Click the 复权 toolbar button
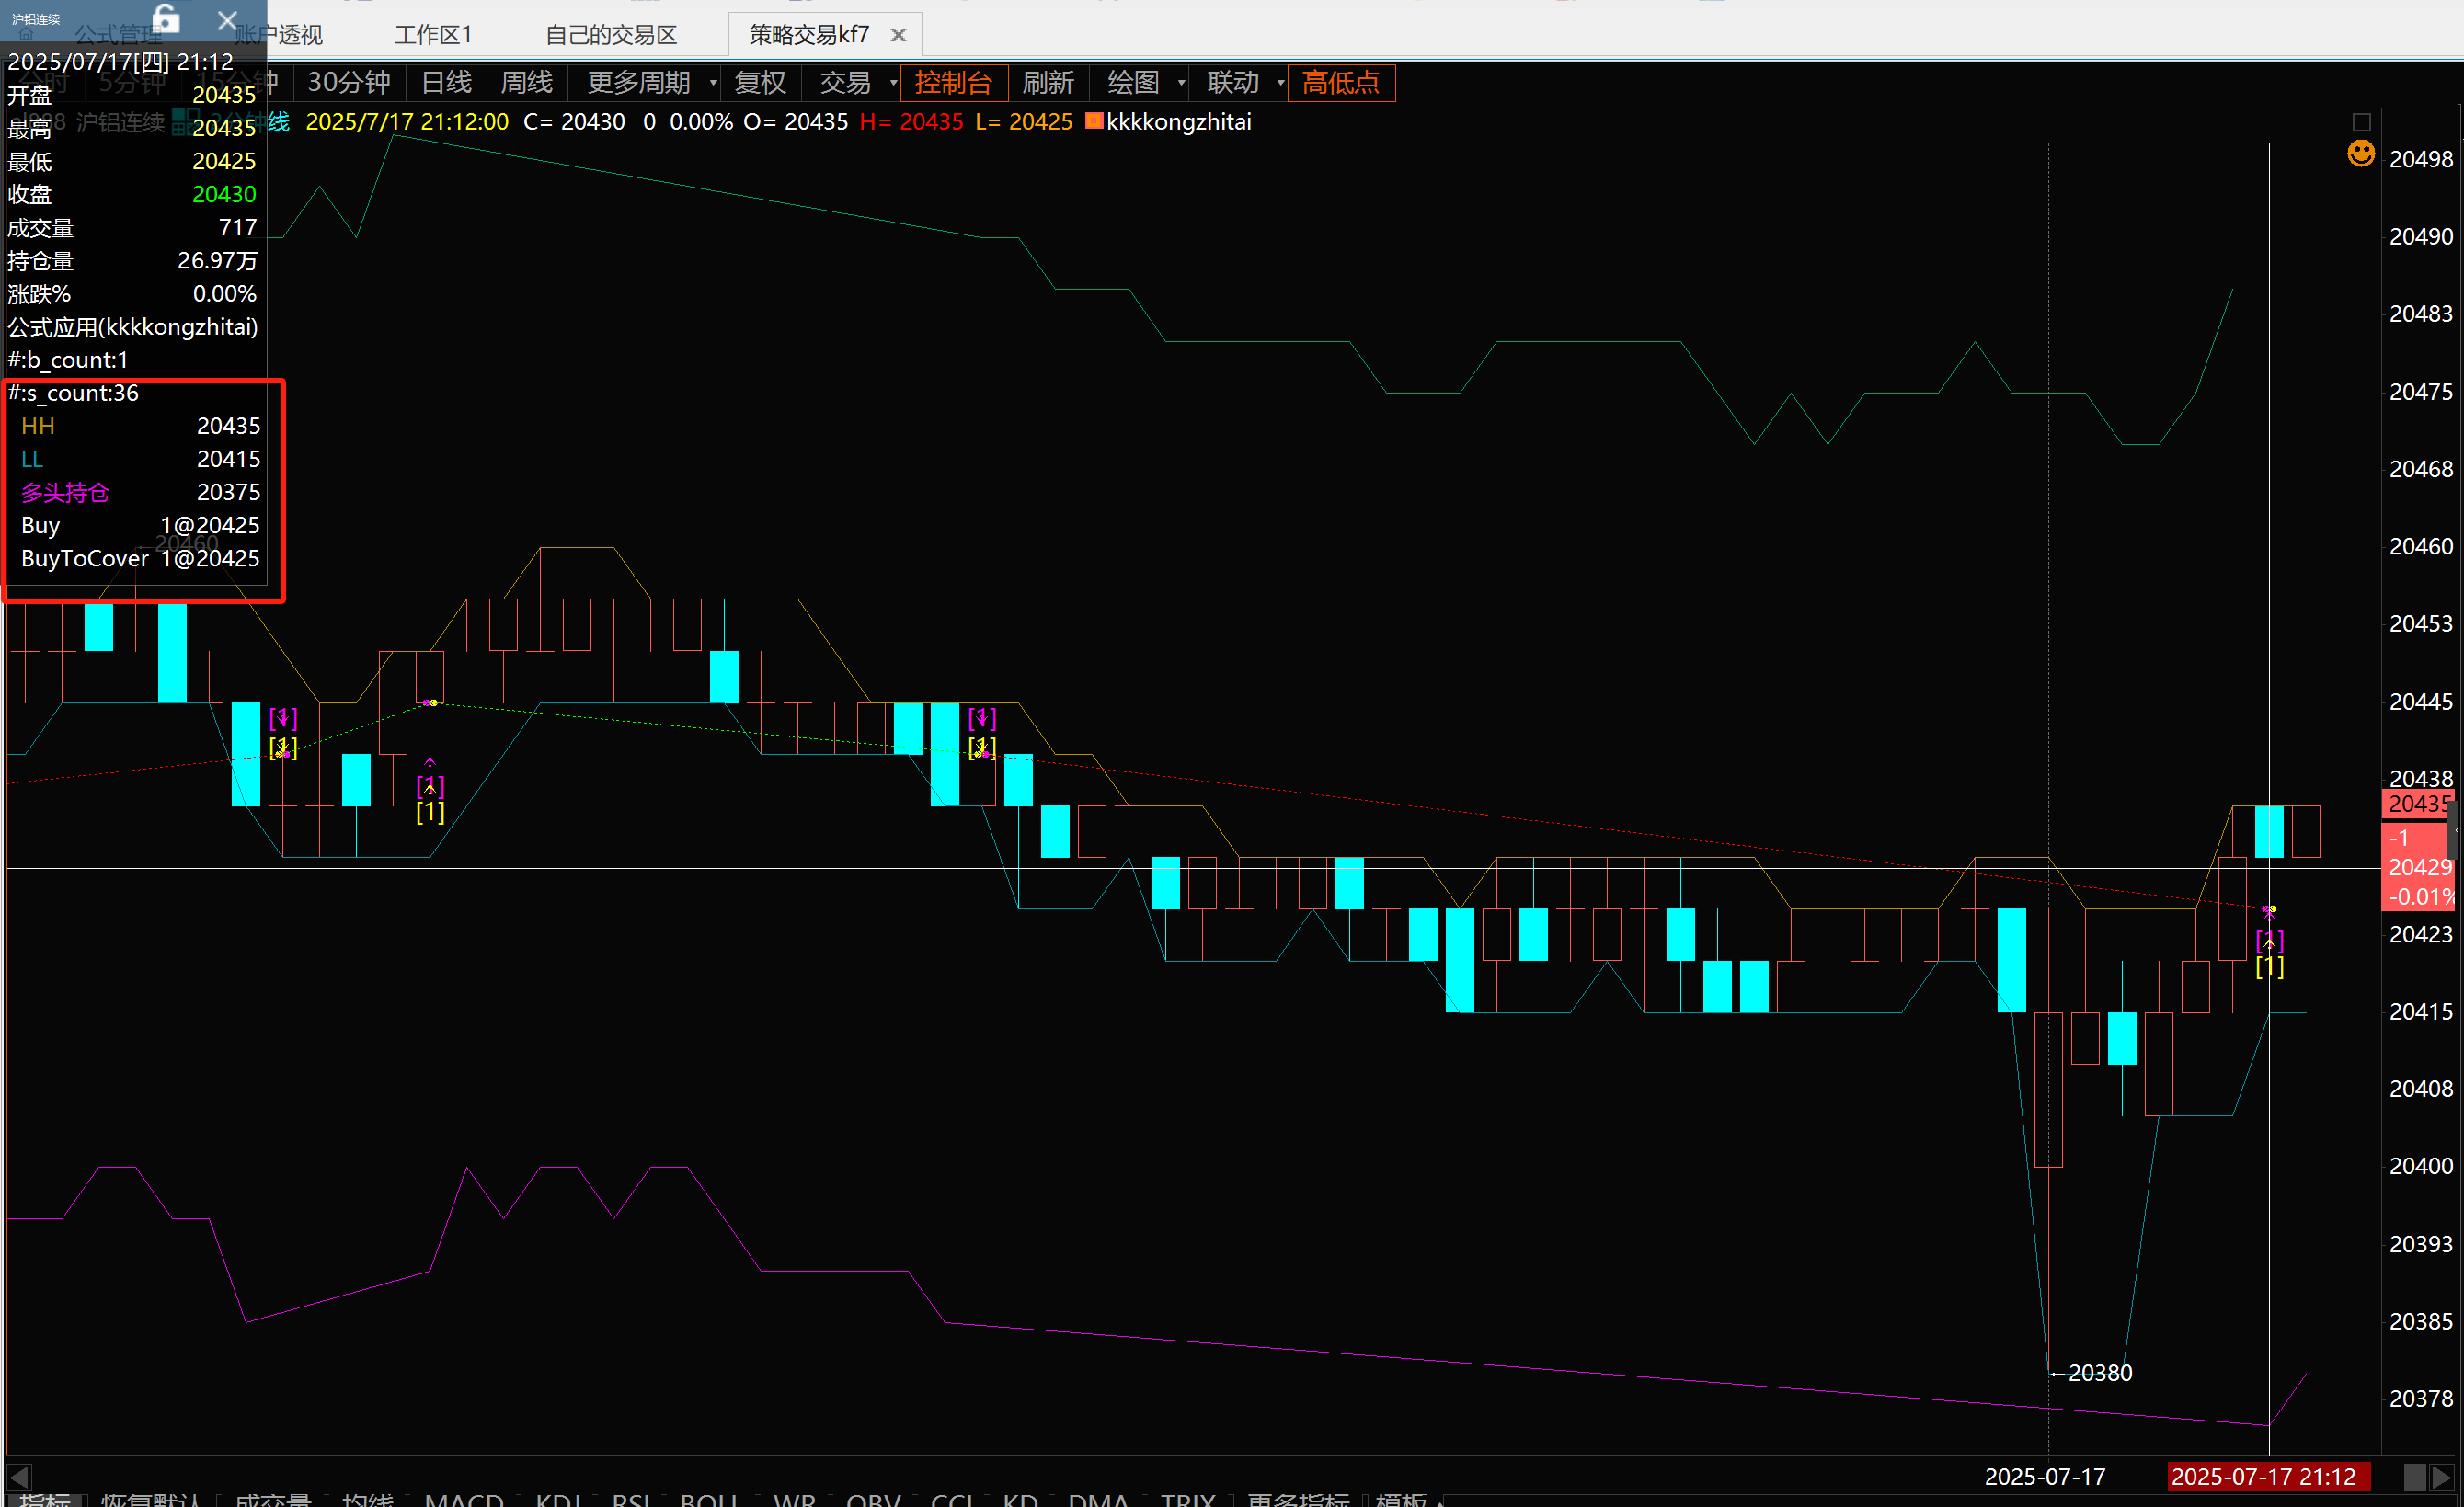Image resolution: width=2464 pixels, height=1507 pixels. 760,82
